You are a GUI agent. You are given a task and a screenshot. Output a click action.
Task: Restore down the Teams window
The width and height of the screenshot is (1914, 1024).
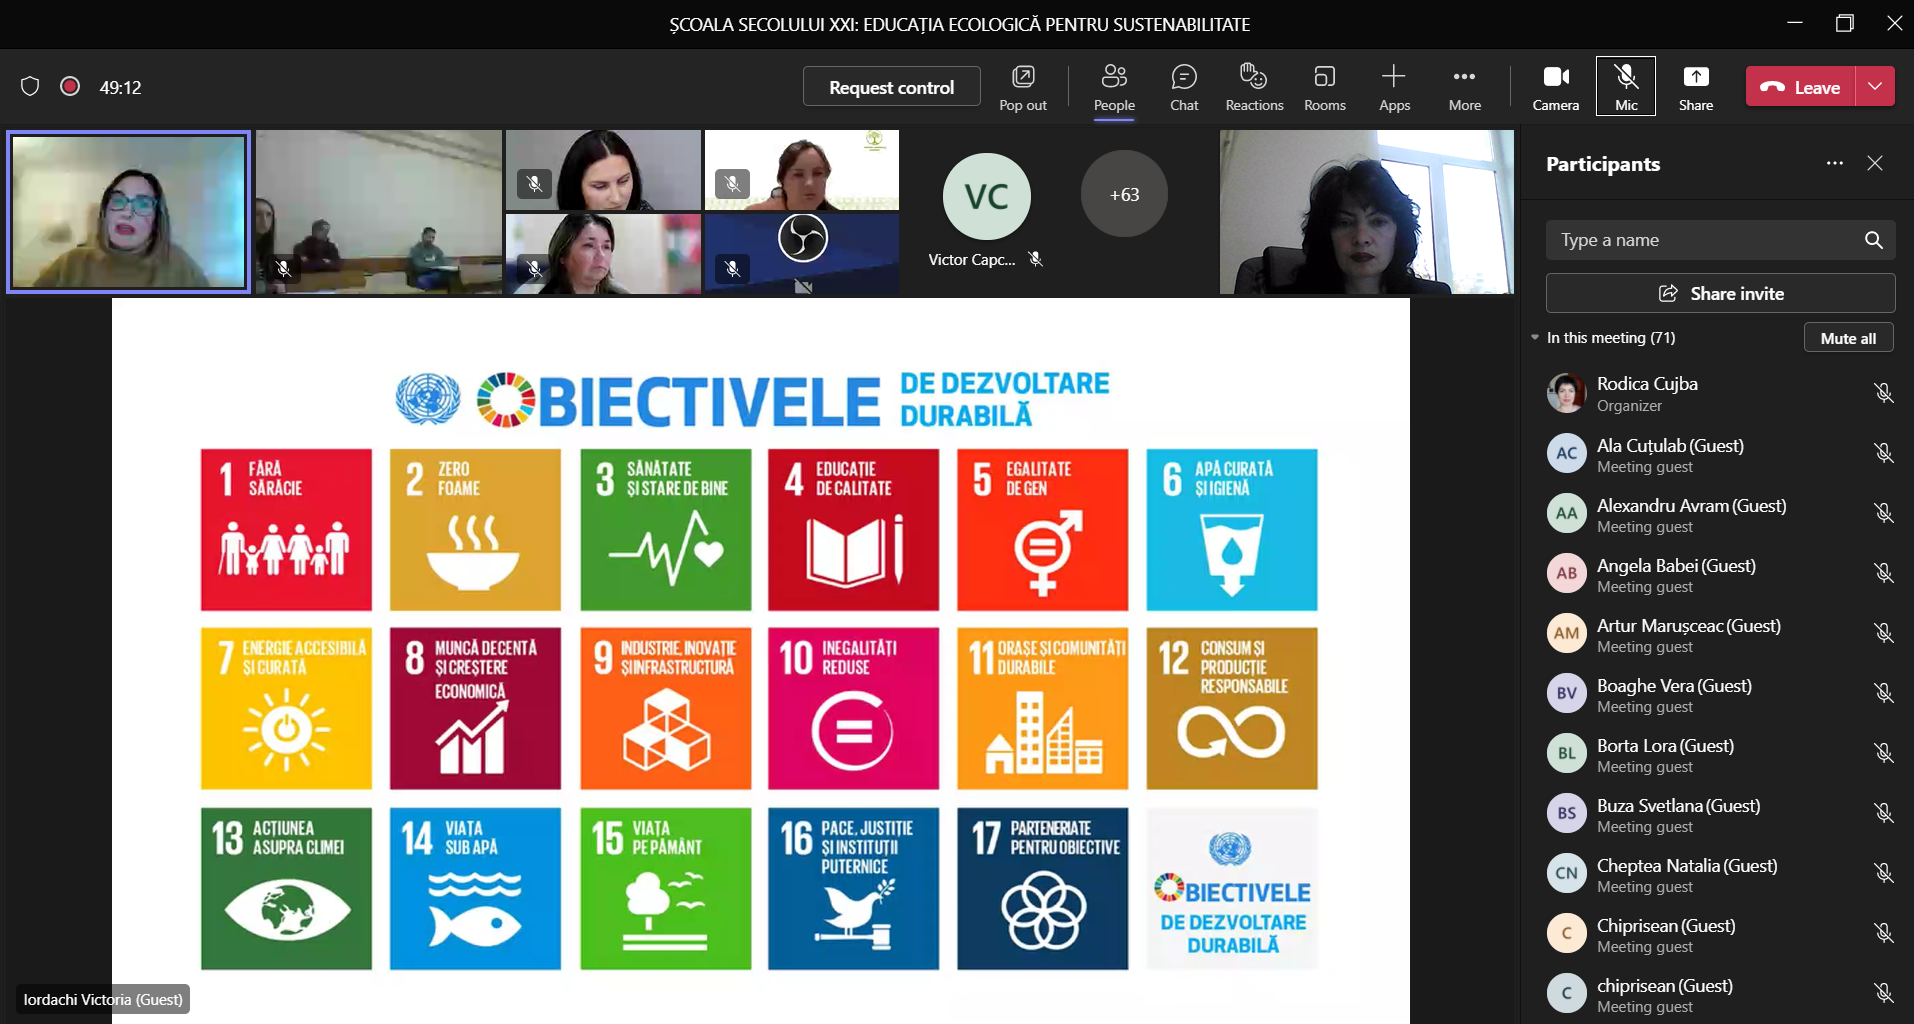[1845, 23]
